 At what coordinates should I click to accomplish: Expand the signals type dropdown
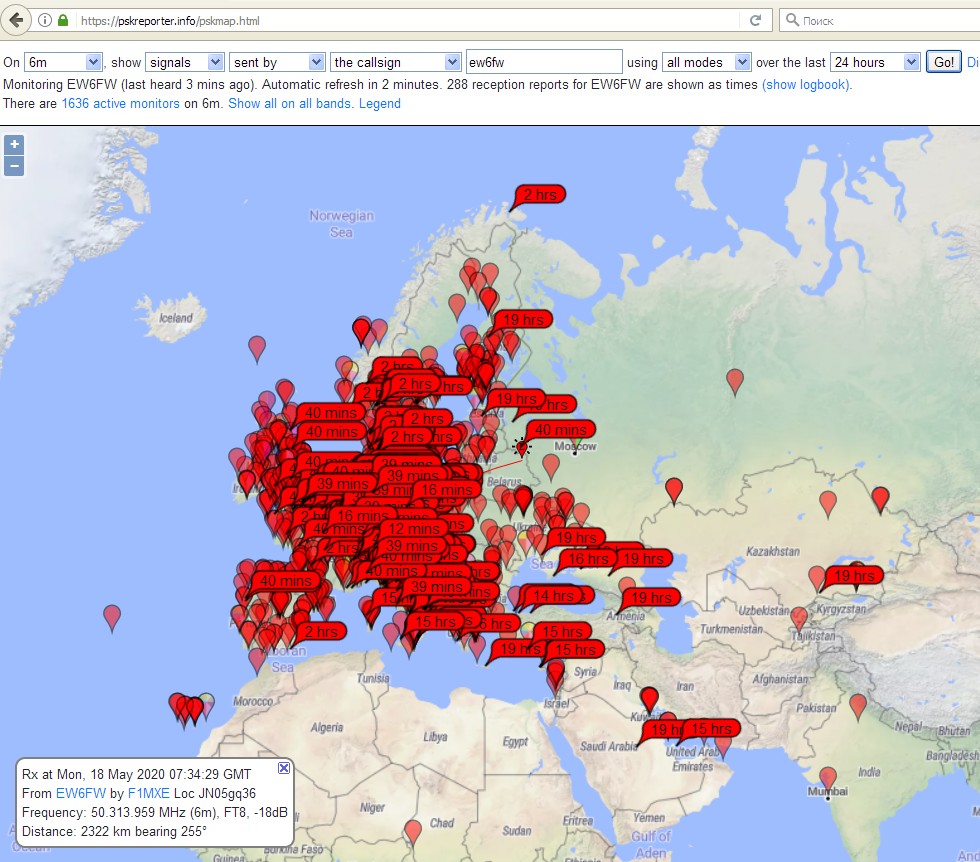pyautogui.click(x=184, y=62)
